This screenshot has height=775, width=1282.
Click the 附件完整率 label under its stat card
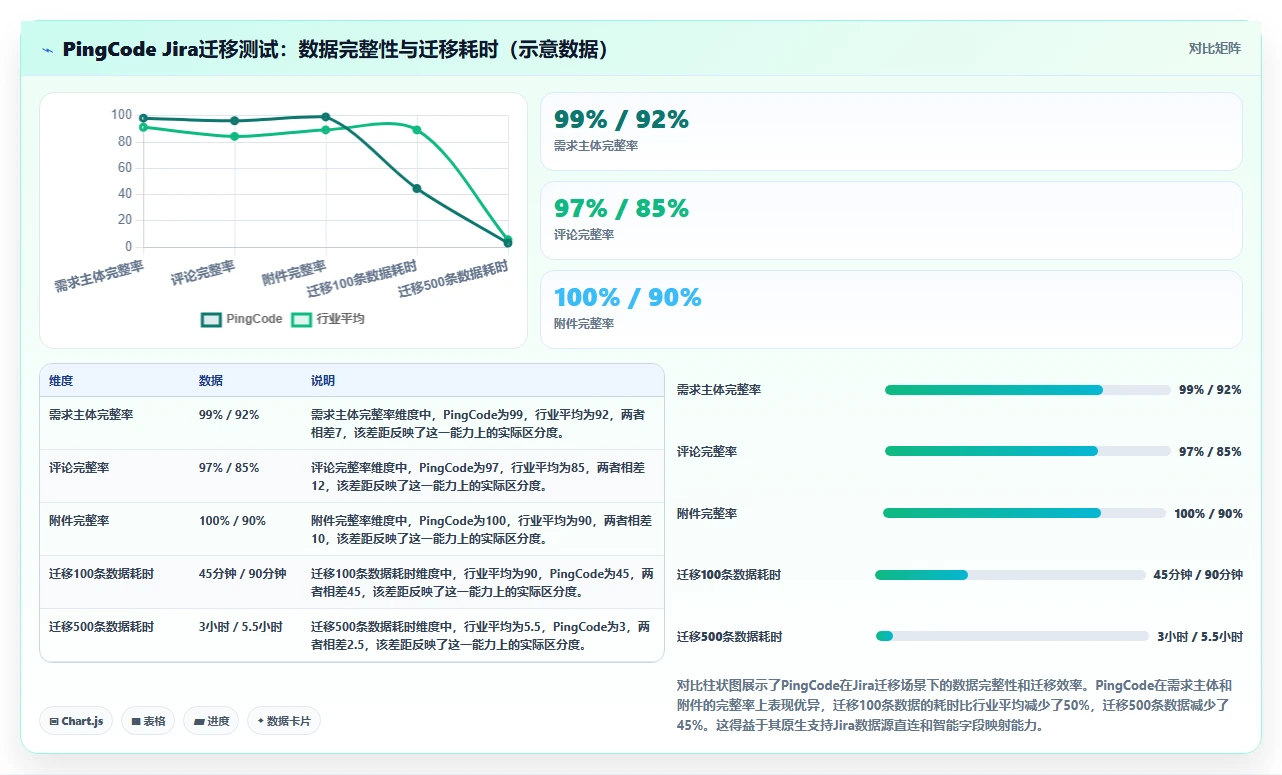click(584, 324)
